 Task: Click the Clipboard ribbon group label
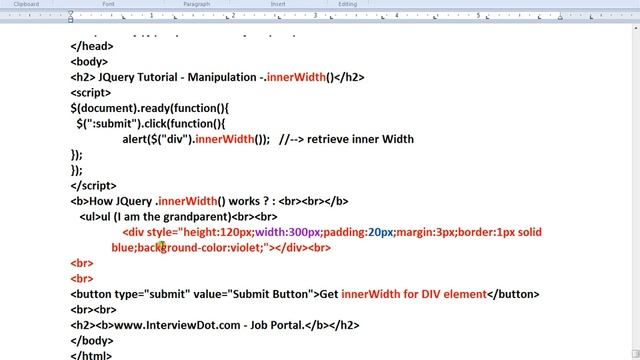click(x=27, y=4)
